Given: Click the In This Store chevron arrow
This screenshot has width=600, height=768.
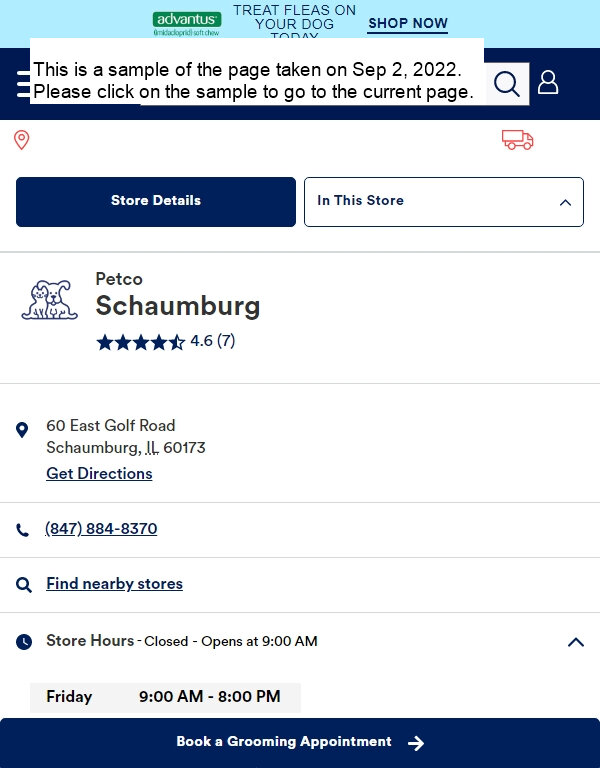Looking at the screenshot, I should click(x=565, y=202).
